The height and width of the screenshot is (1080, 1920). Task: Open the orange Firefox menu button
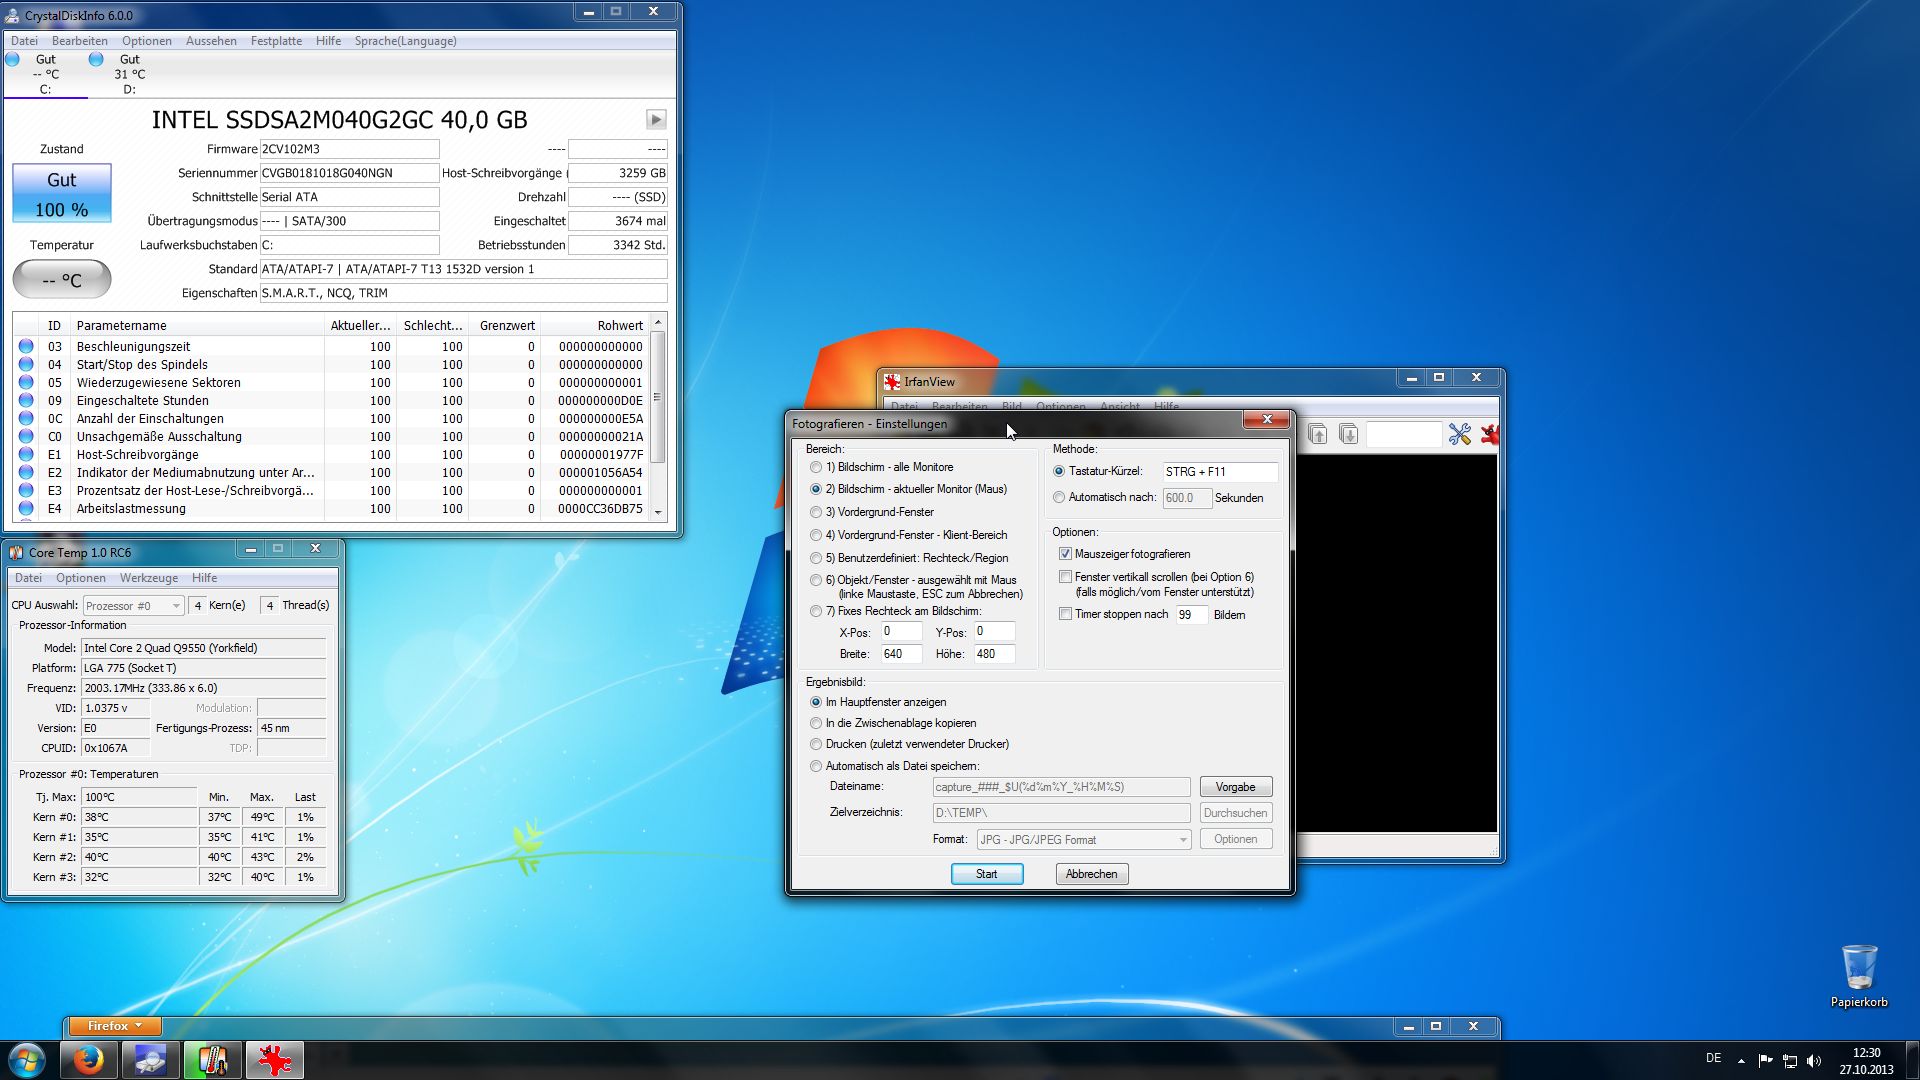114,1026
